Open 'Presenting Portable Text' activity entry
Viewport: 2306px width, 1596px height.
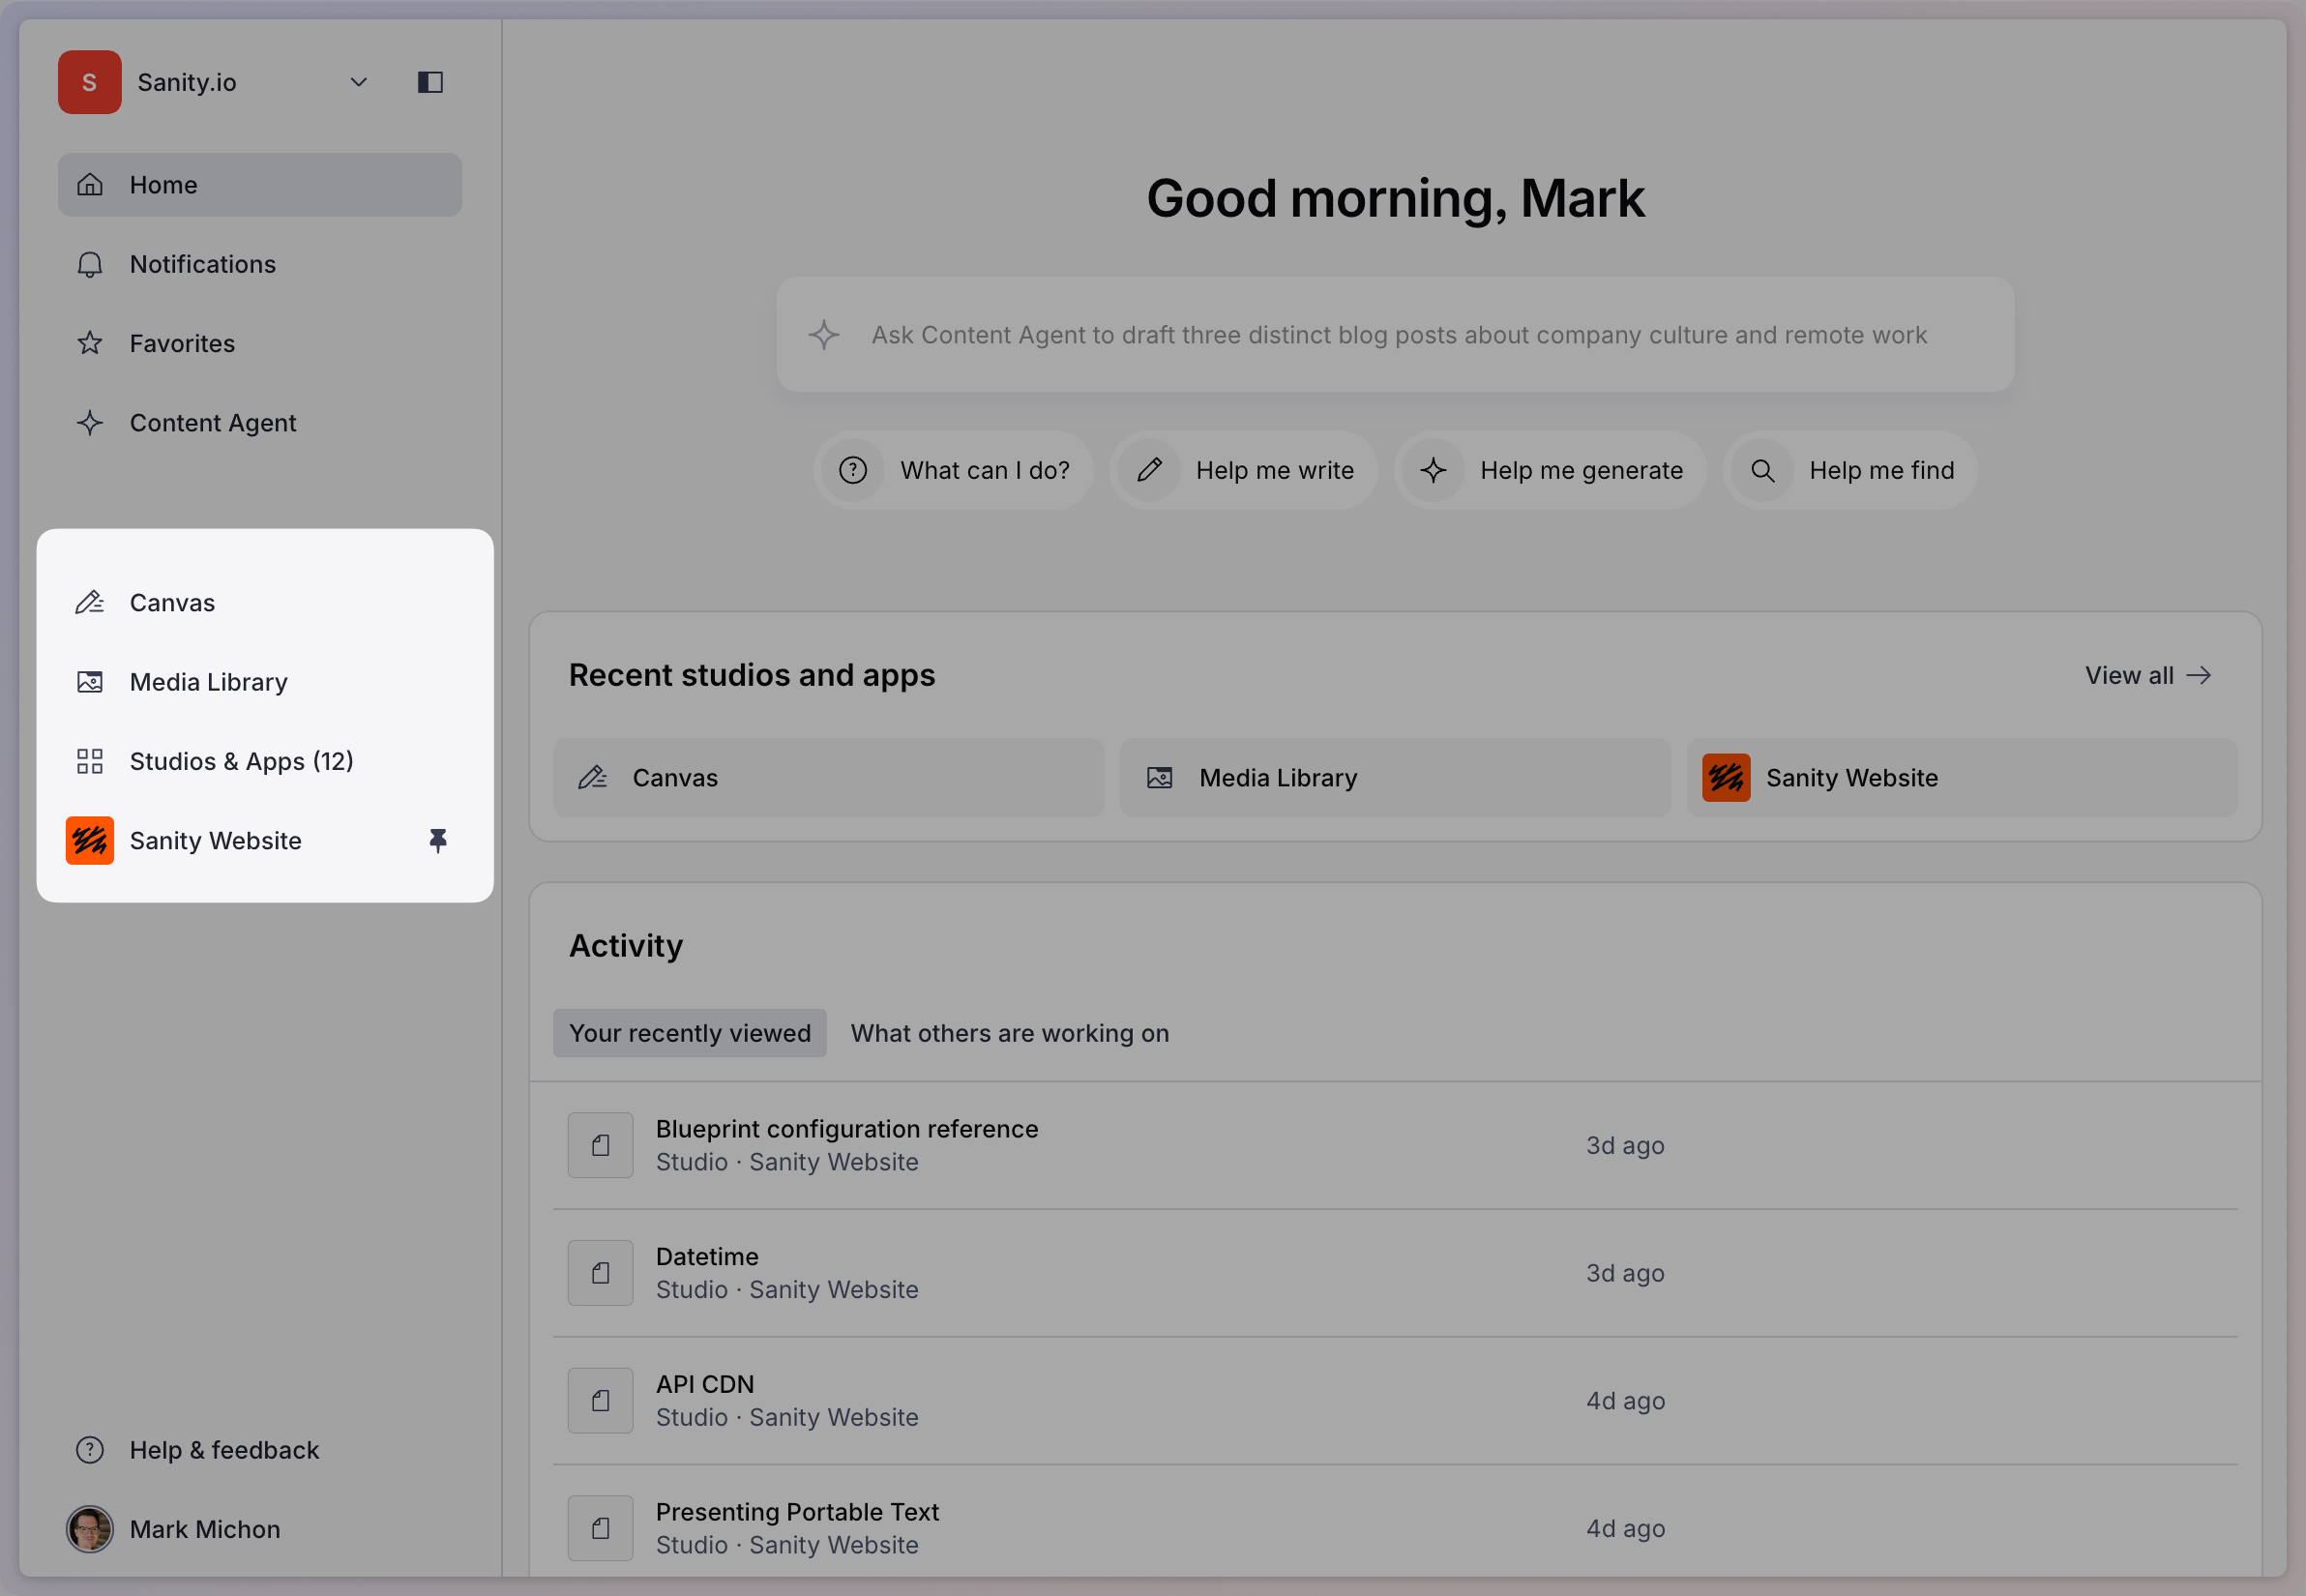[x=1395, y=1528]
